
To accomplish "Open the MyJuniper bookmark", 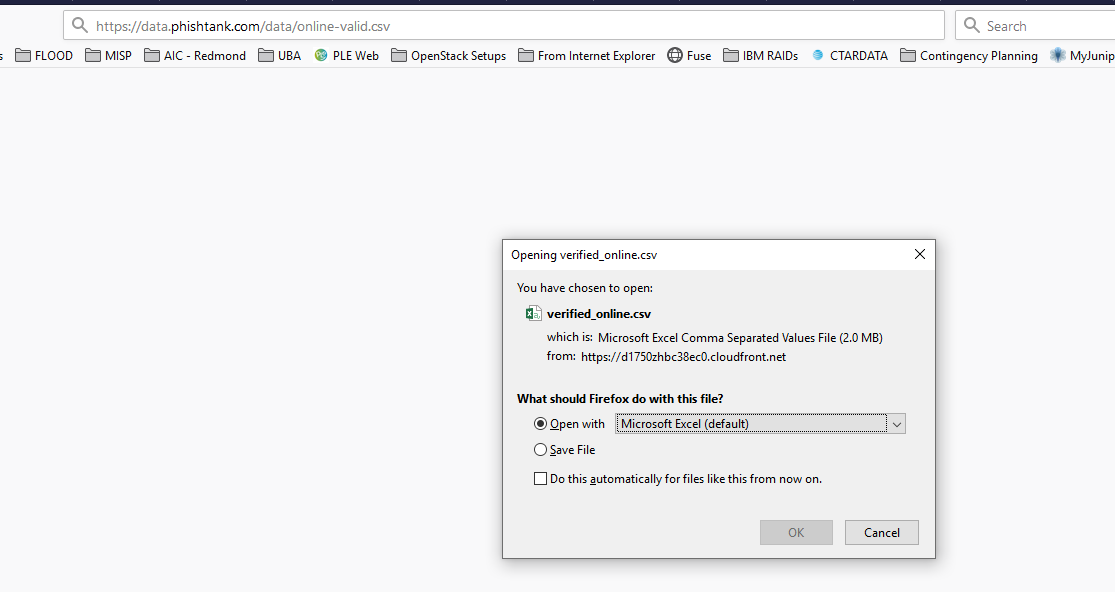I will (x=1090, y=55).
